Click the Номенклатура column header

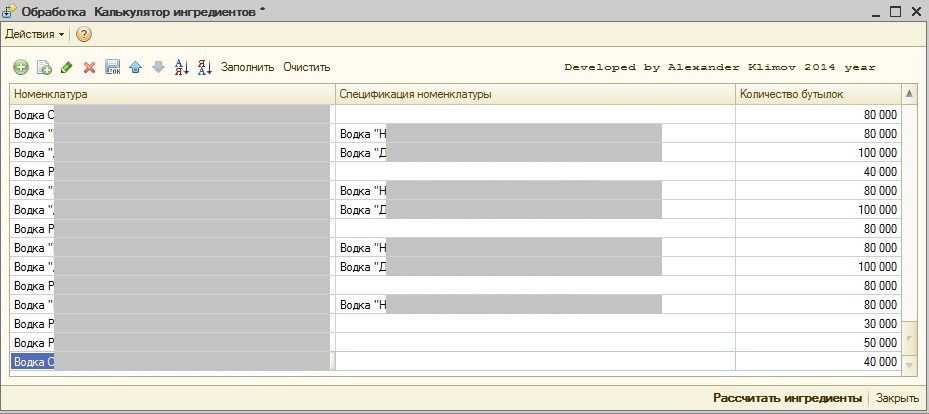pyautogui.click(x=172, y=94)
